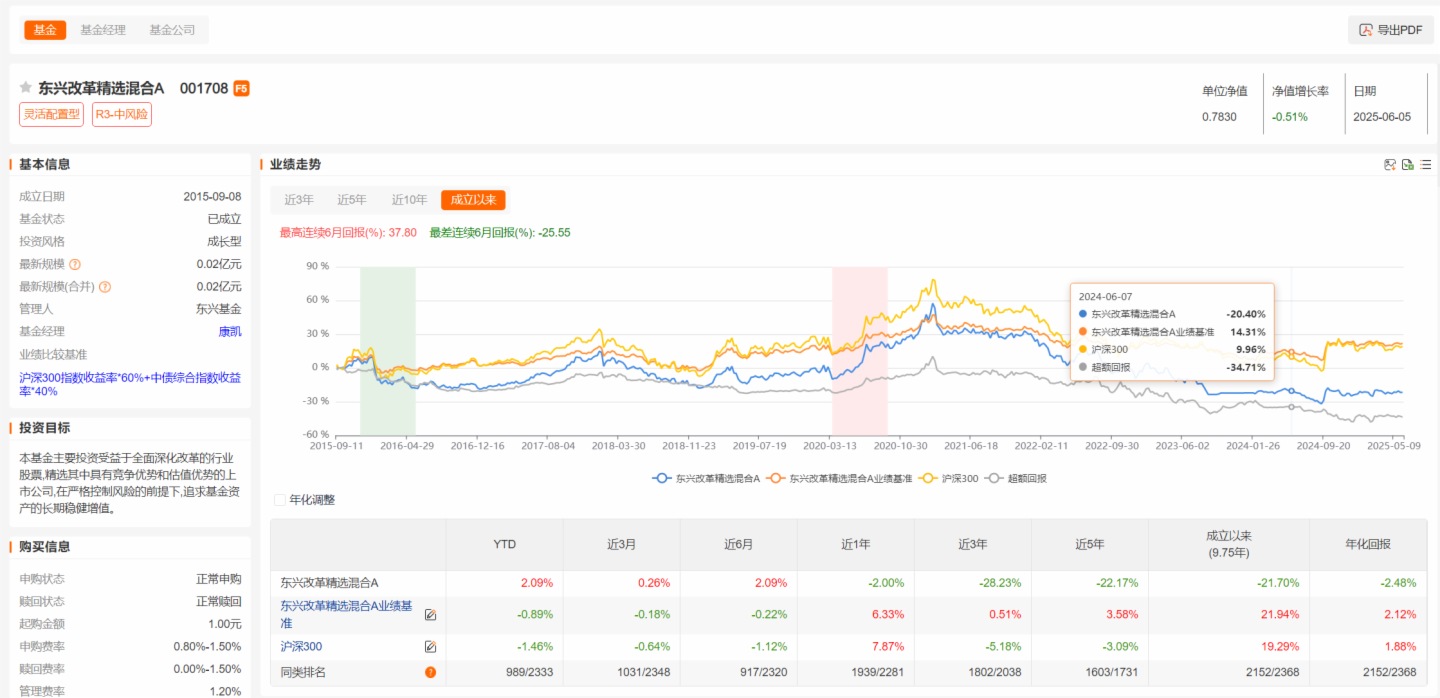This screenshot has height=698, width=1440.
Task: Open fund manager 康凯 link
Action: pos(230,332)
